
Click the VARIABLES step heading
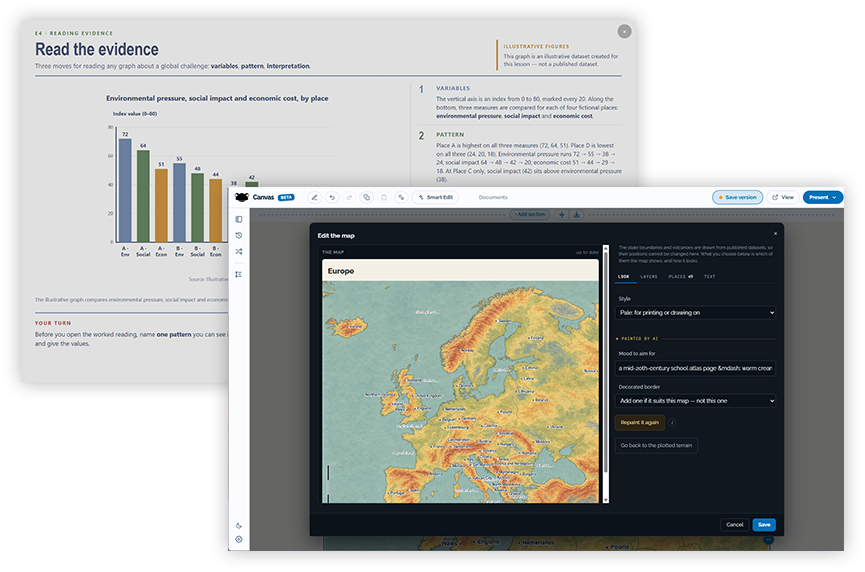(x=453, y=88)
